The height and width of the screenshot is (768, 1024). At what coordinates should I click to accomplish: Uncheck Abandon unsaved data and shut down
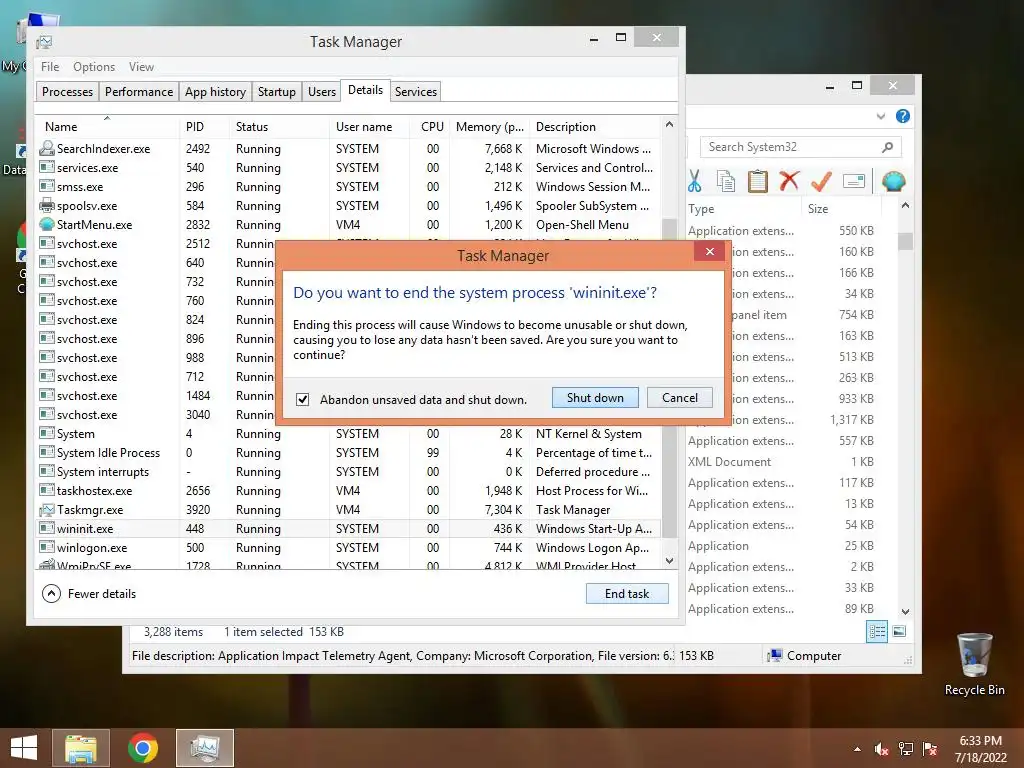tap(302, 399)
